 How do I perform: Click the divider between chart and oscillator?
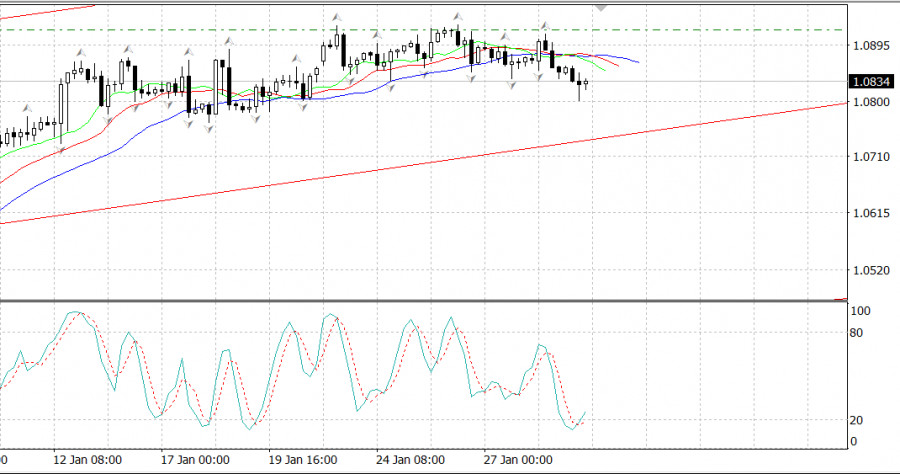tap(420, 300)
